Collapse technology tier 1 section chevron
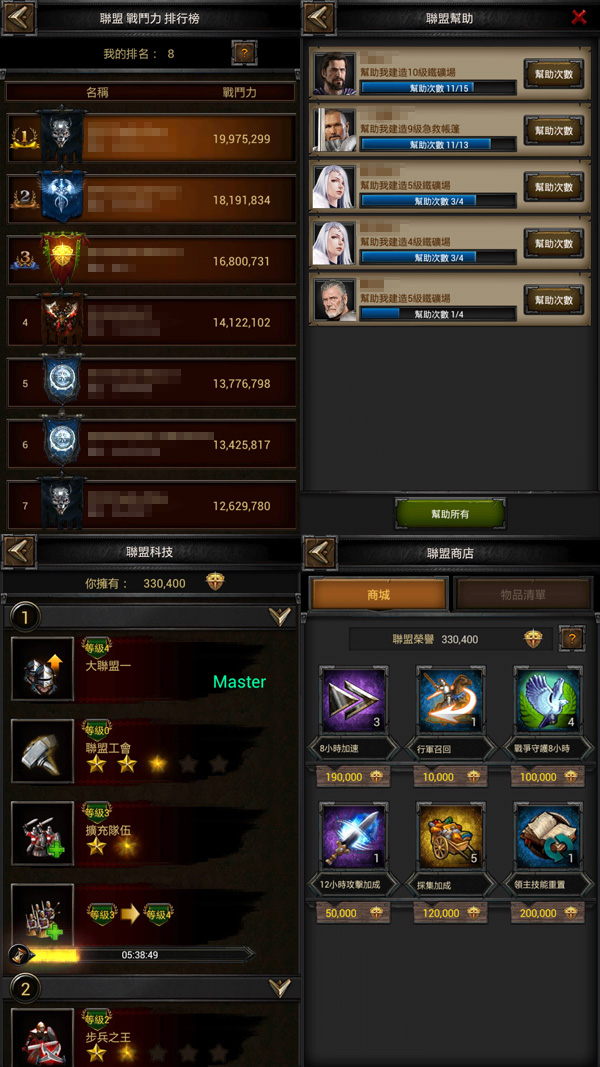 tap(280, 617)
